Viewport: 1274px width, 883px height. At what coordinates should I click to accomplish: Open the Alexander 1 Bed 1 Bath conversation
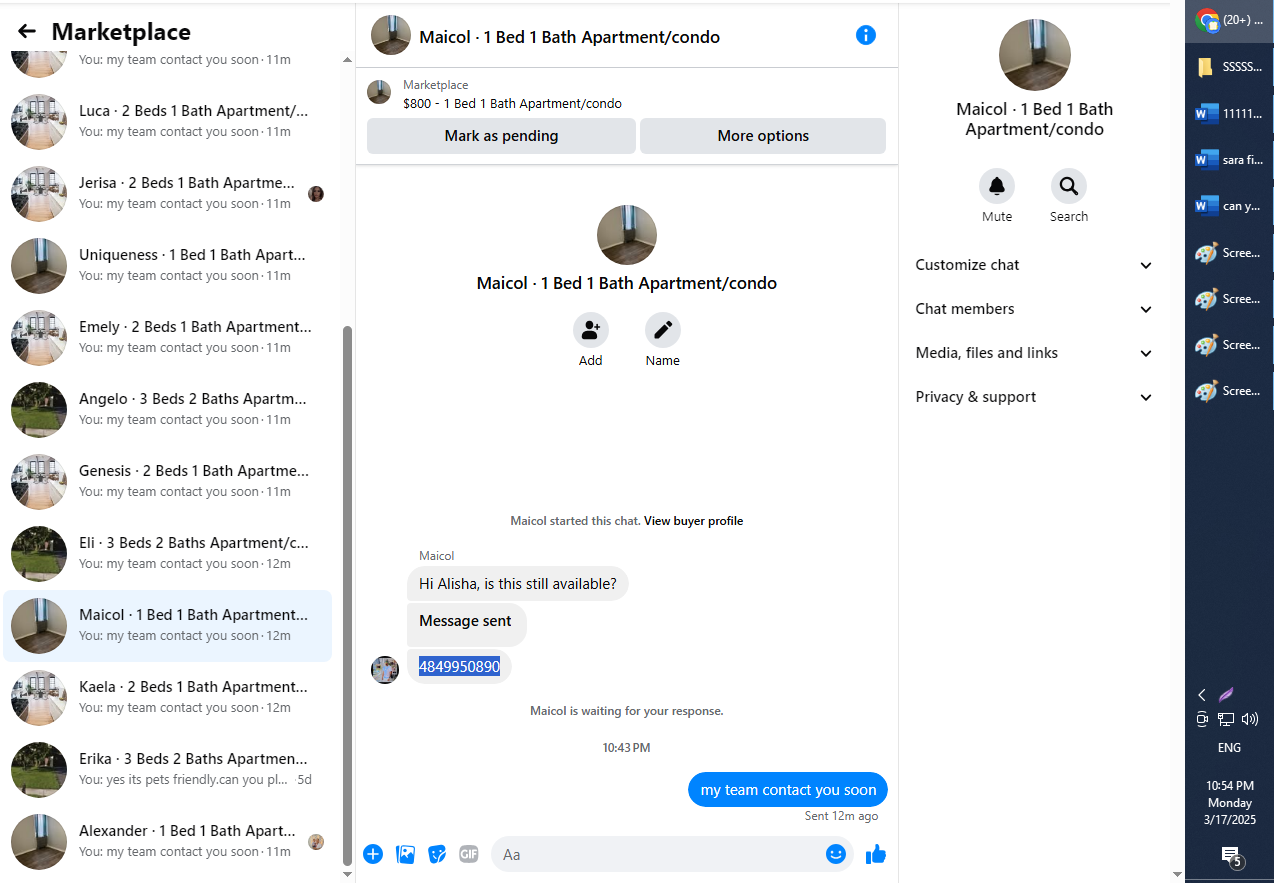point(168,842)
